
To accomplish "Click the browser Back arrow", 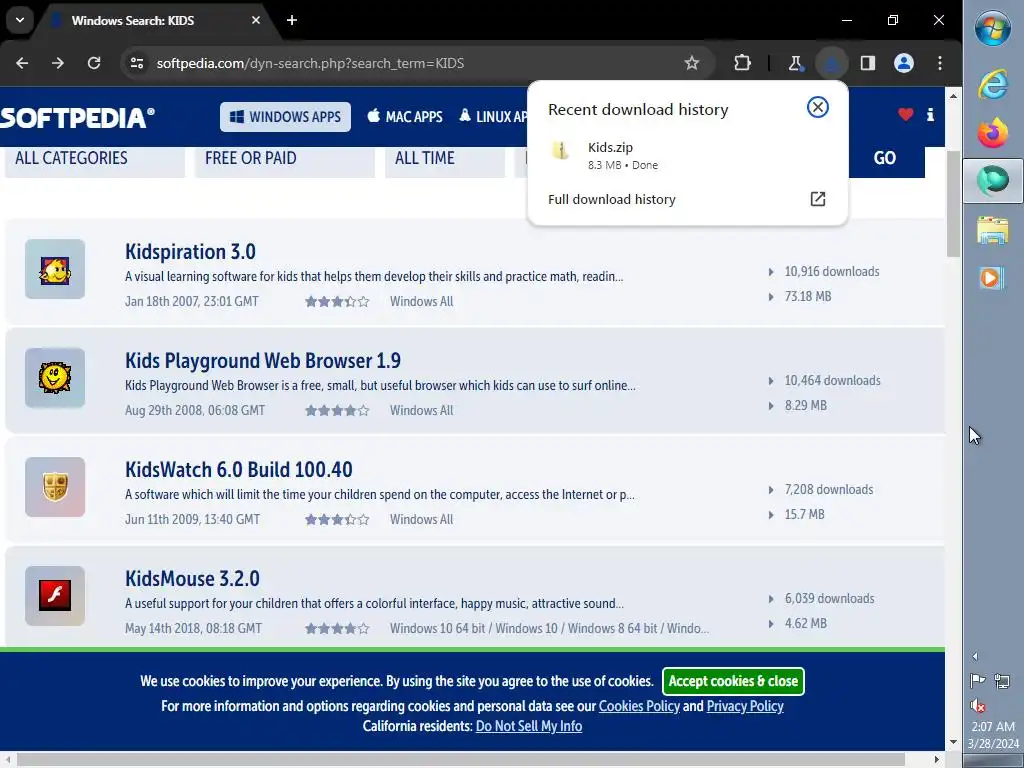I will pos(22,63).
